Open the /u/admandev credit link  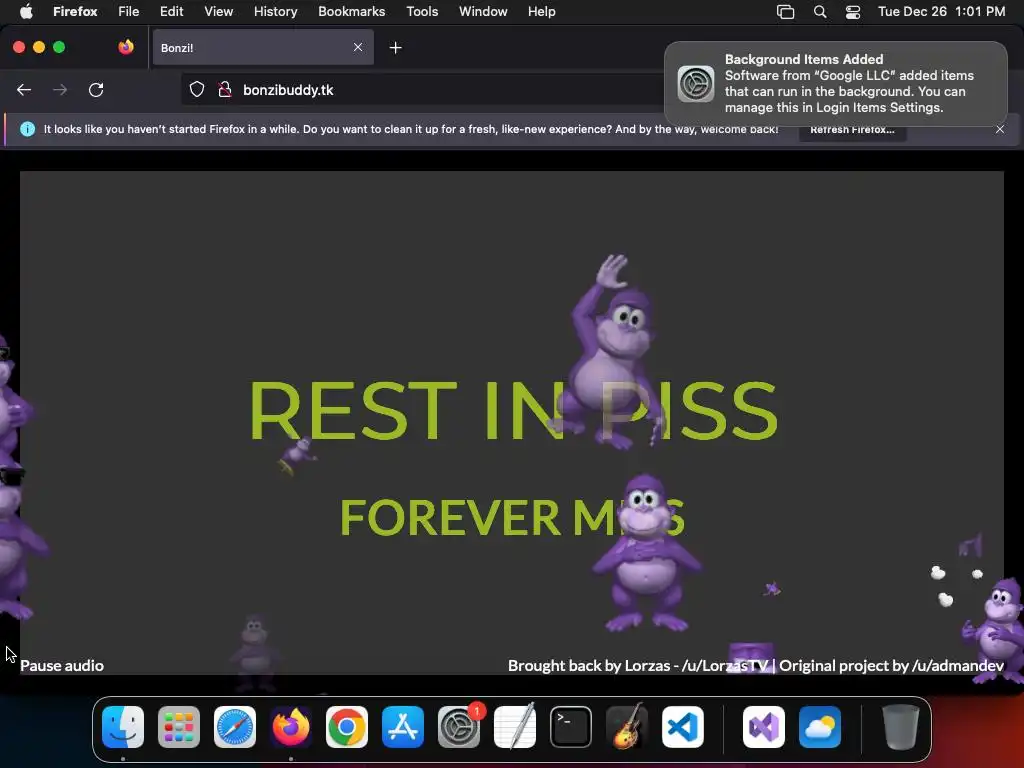[957, 665]
